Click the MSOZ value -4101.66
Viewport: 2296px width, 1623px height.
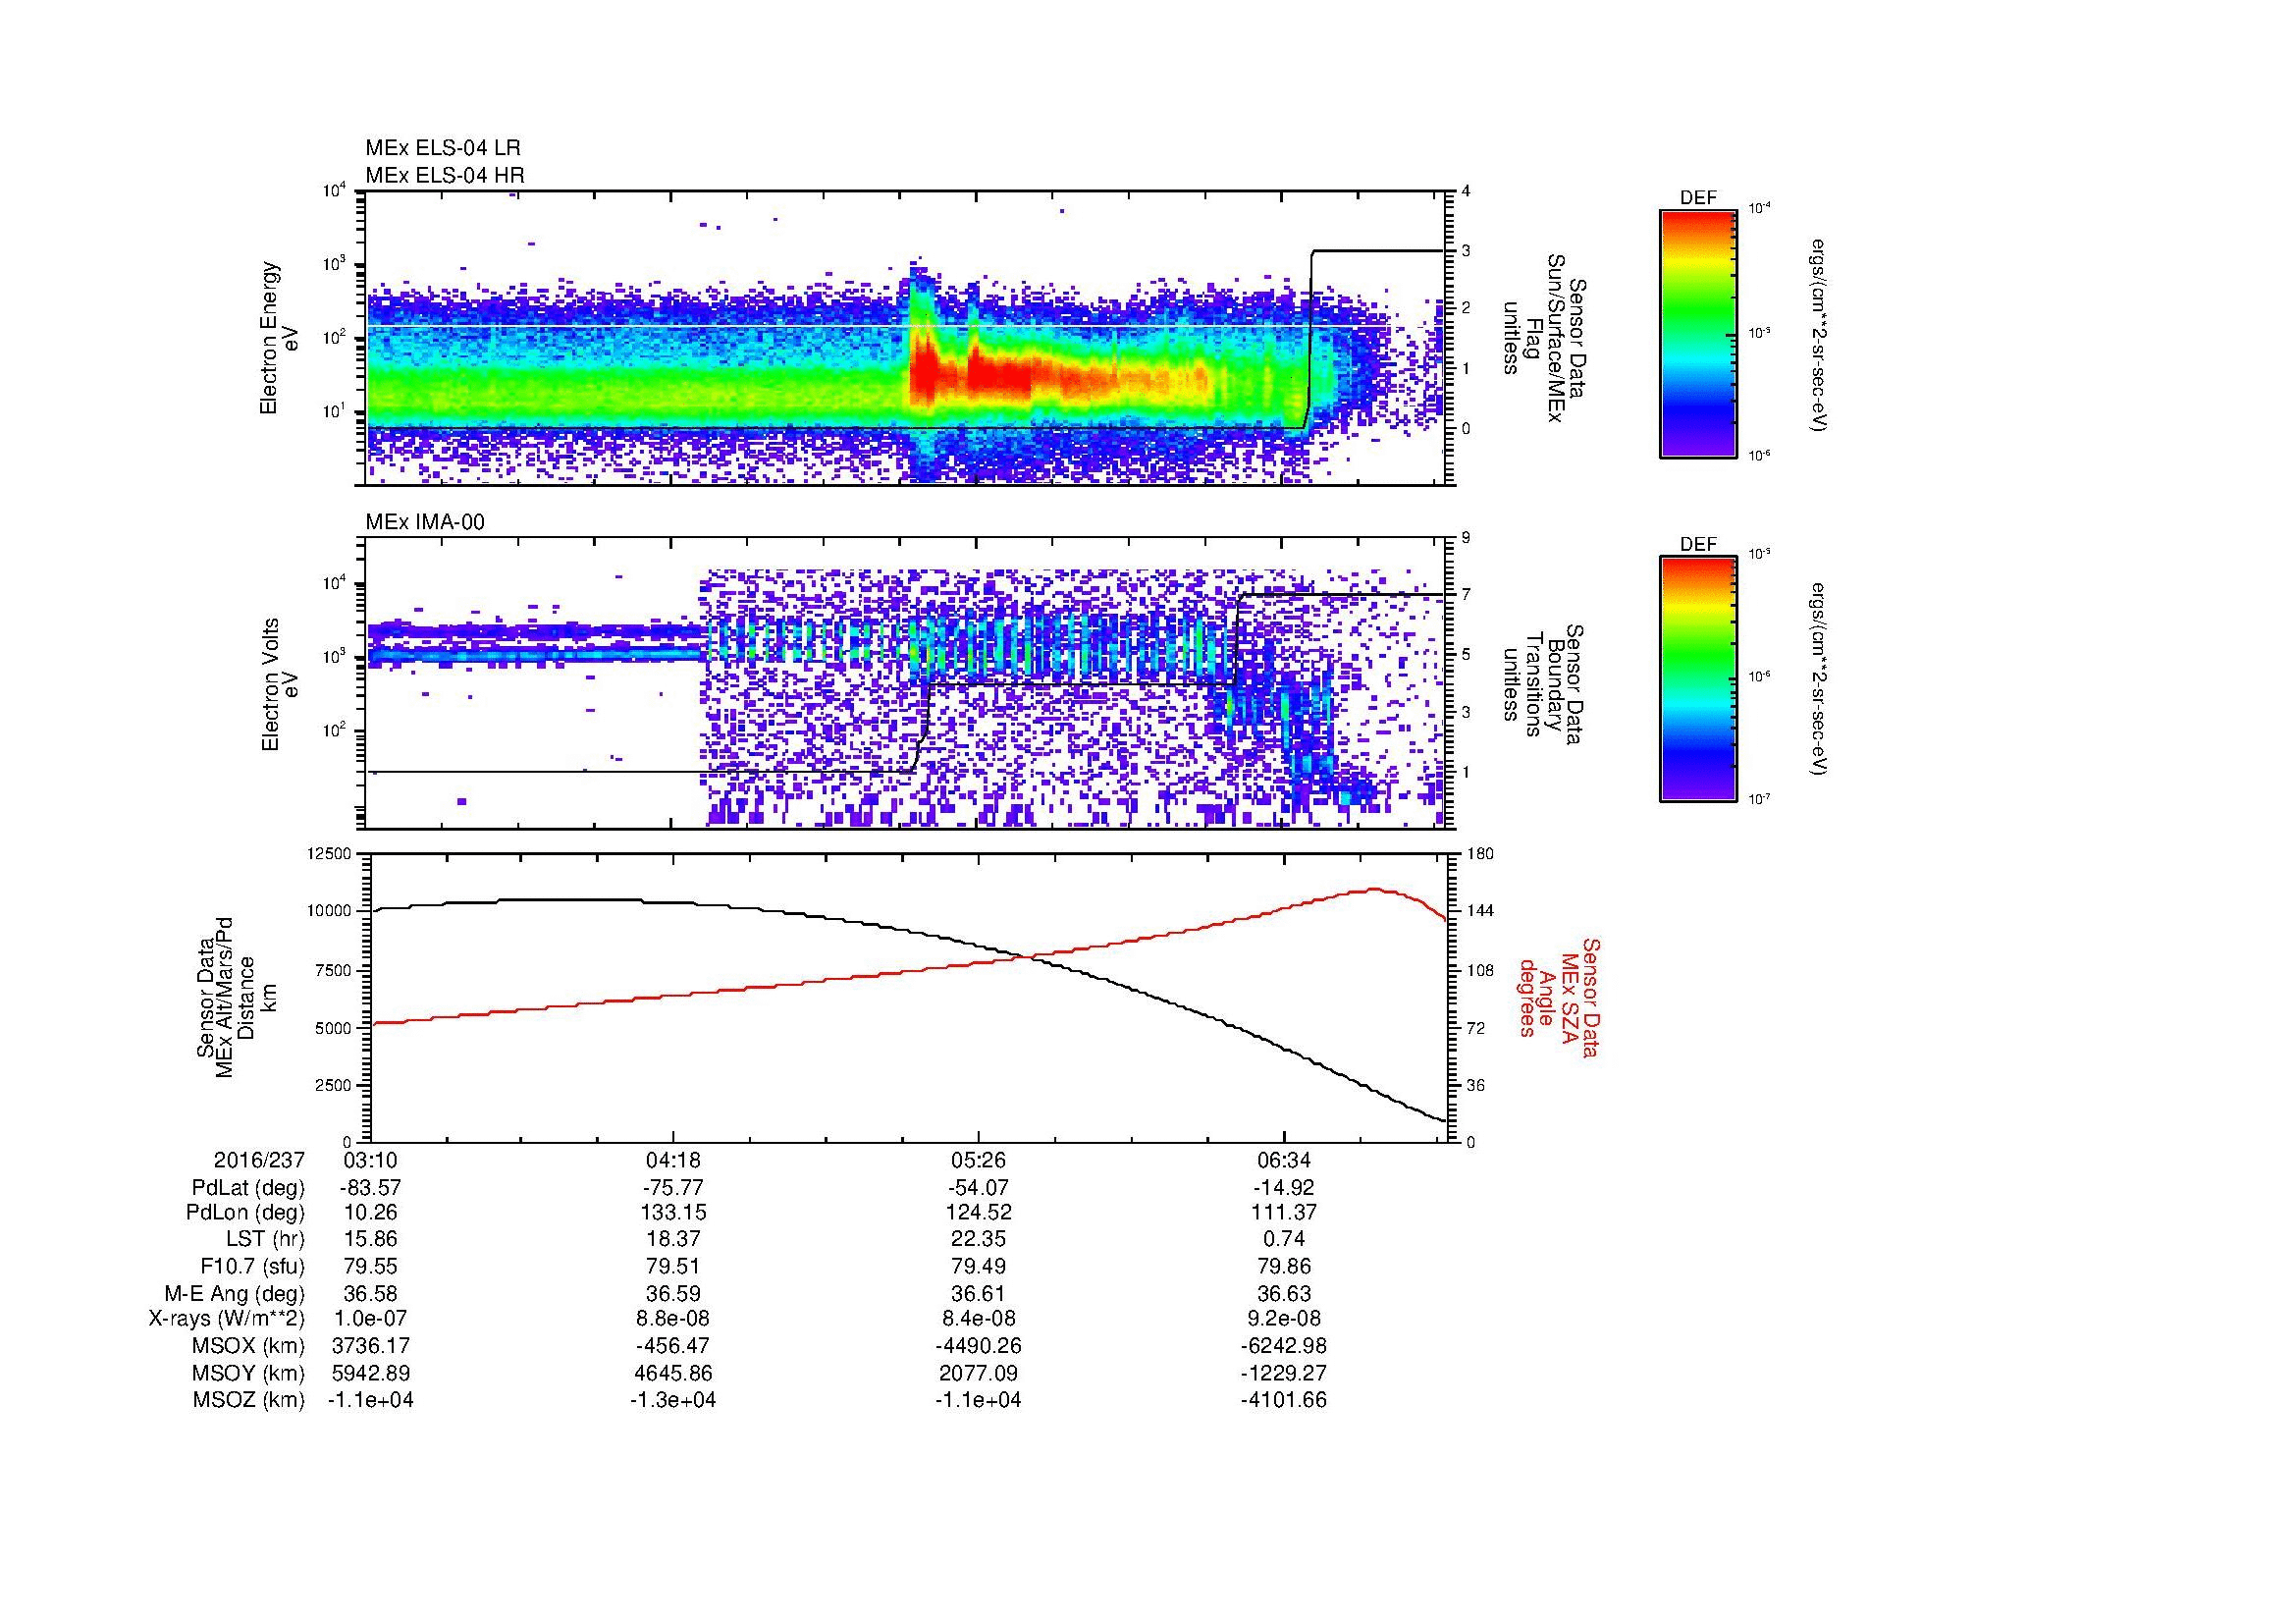1284,1400
